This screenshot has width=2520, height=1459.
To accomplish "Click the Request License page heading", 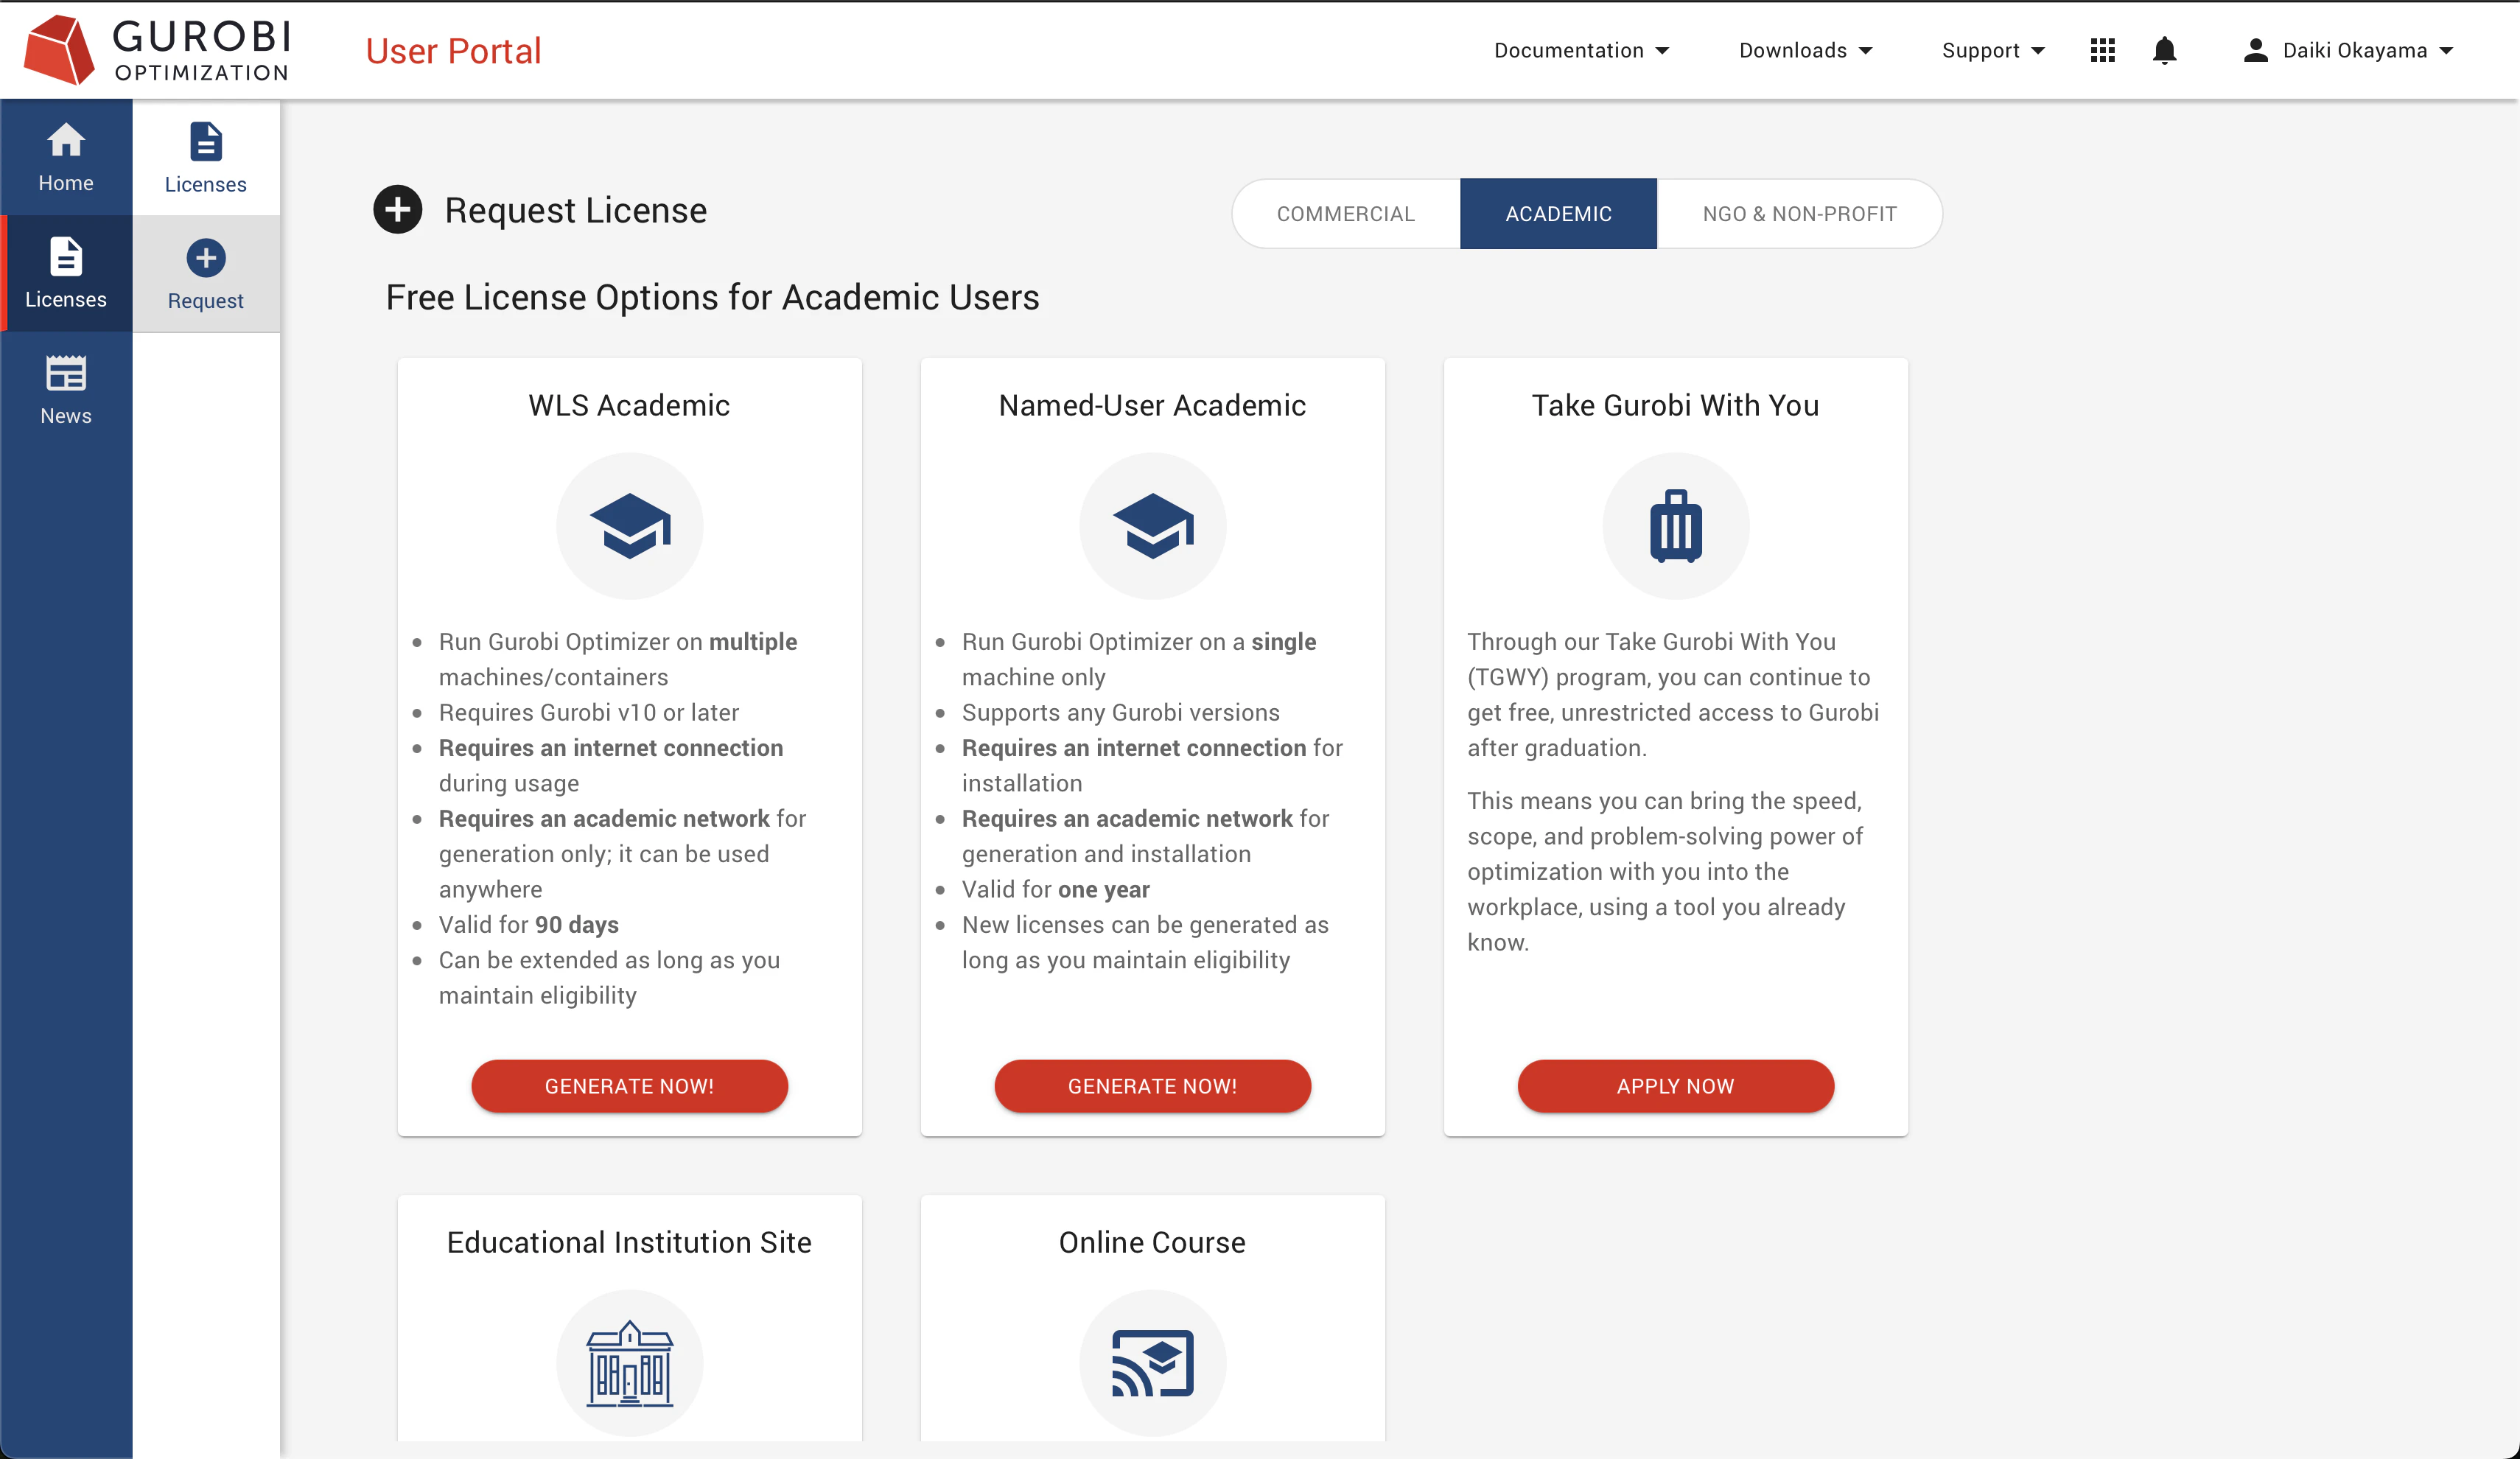I will coord(576,211).
